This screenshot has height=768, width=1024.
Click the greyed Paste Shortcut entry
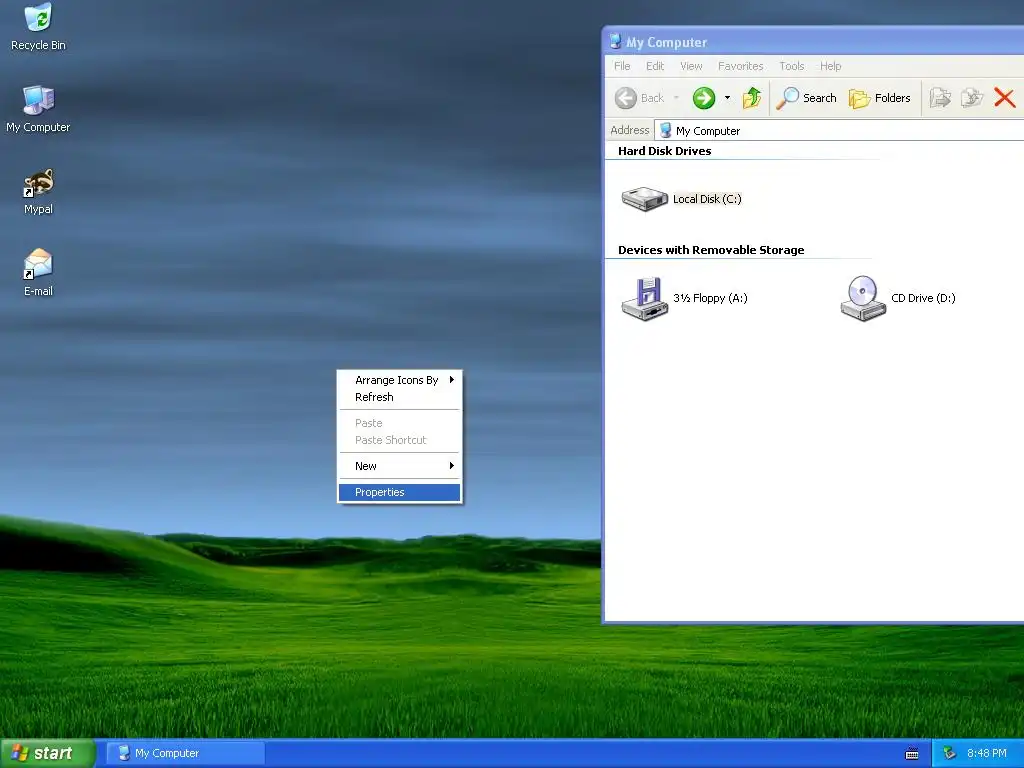[399, 440]
